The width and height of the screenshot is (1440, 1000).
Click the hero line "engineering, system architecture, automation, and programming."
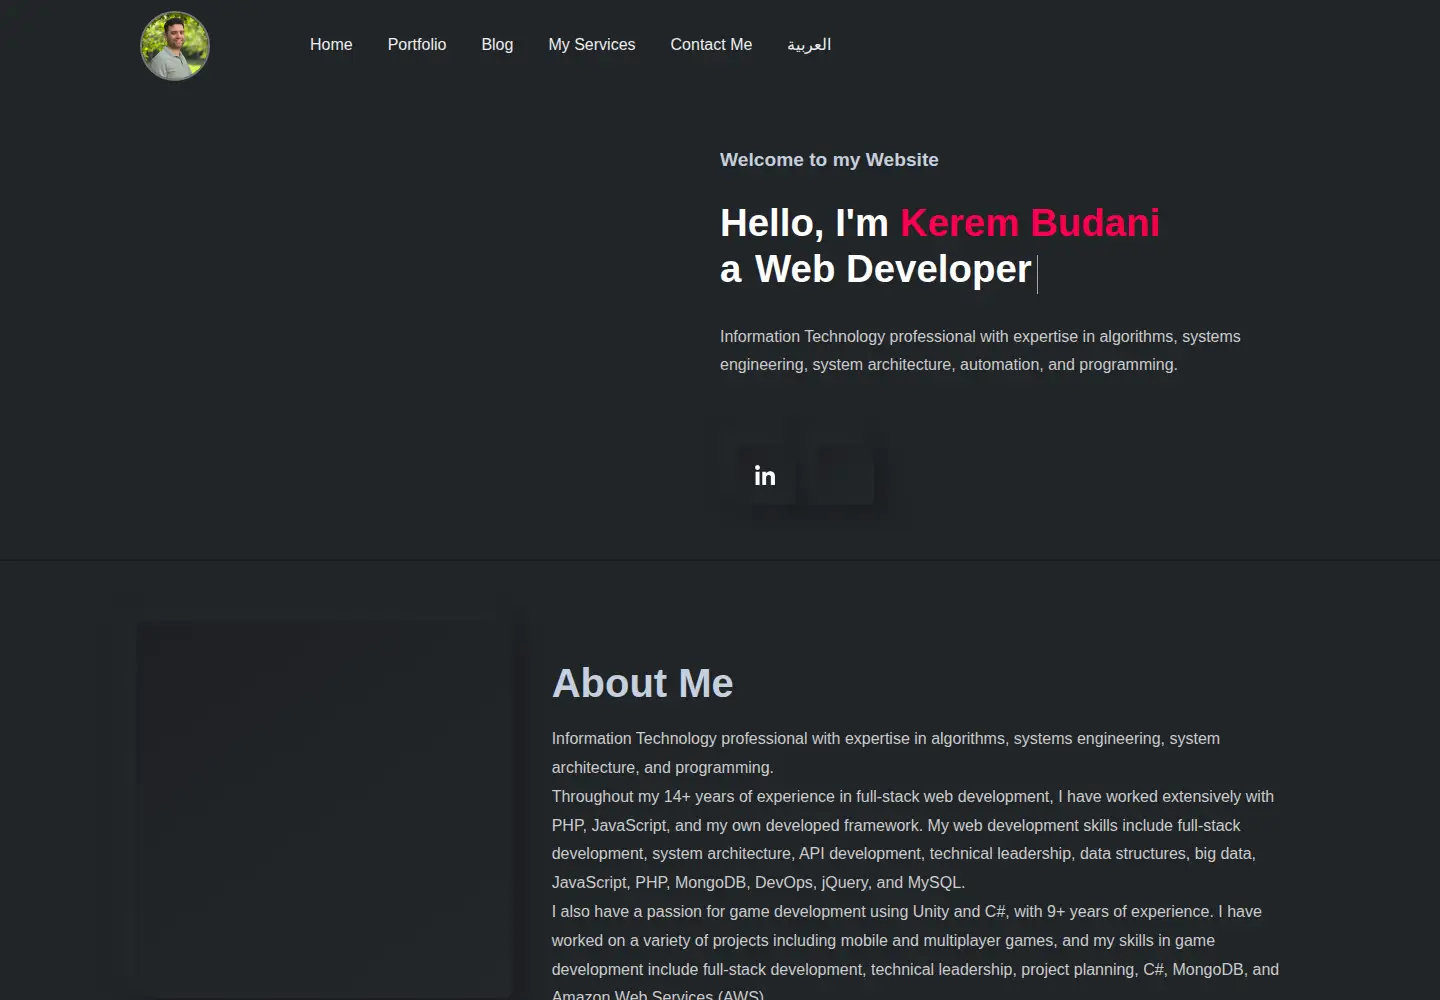point(949,365)
